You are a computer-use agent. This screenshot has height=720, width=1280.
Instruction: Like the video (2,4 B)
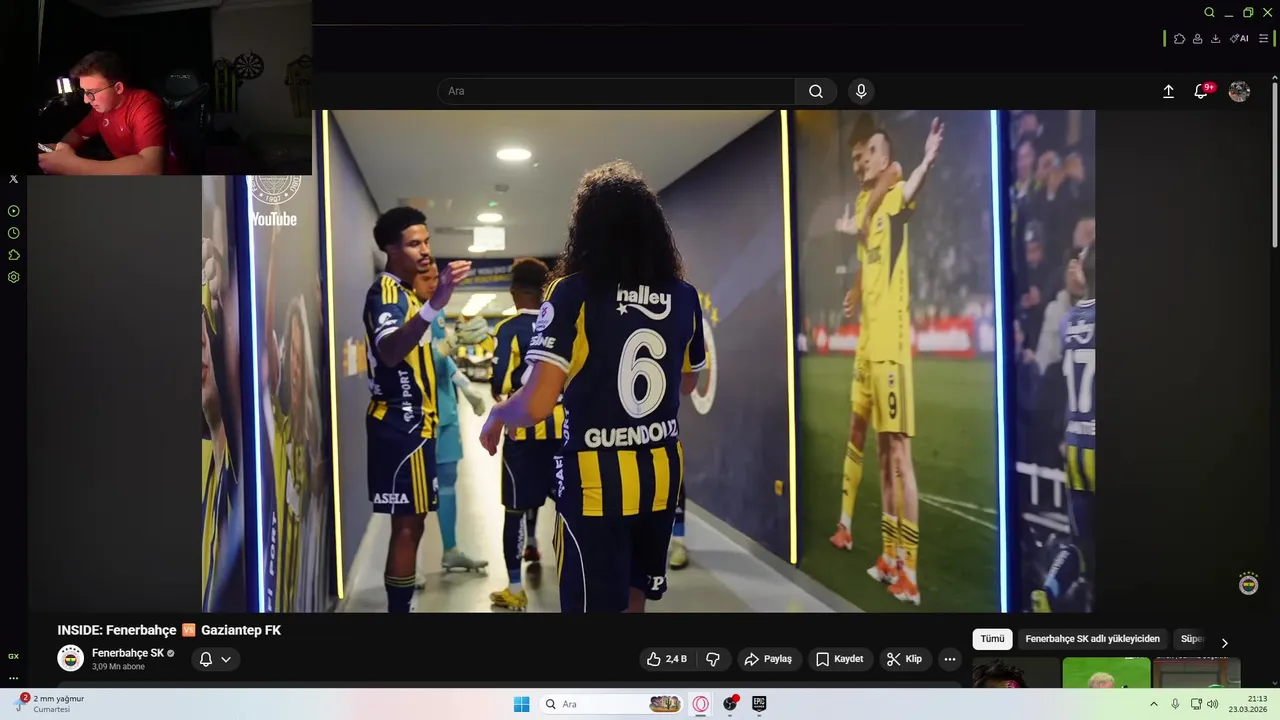click(x=667, y=659)
